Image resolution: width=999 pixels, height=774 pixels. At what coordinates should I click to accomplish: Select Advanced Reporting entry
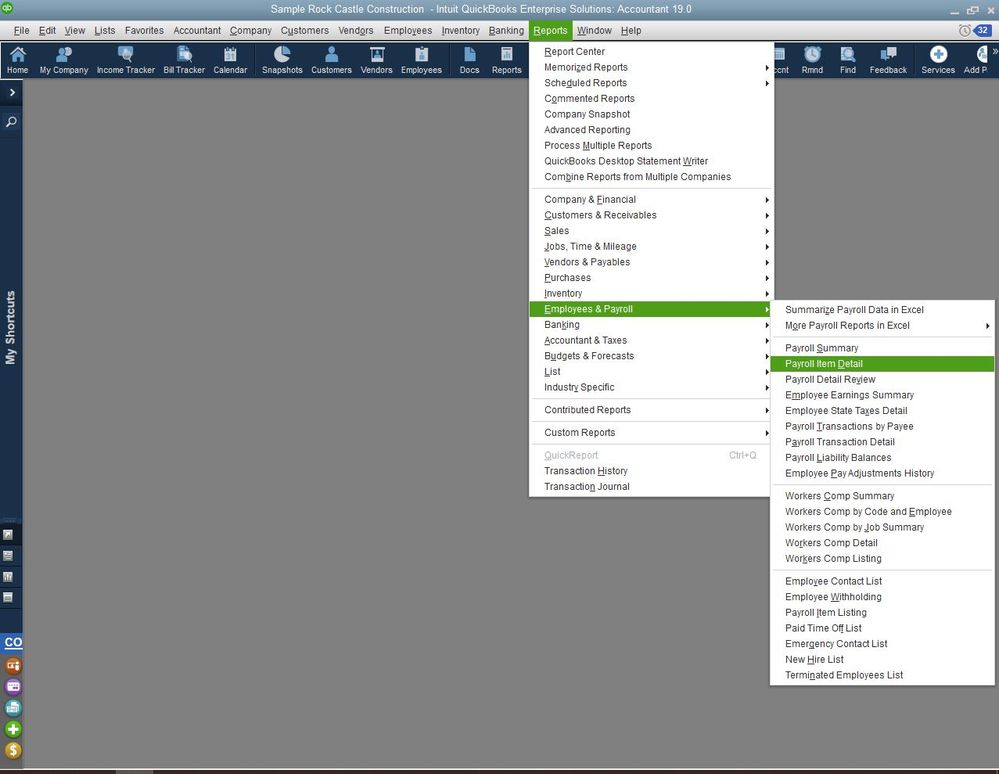tap(651, 130)
